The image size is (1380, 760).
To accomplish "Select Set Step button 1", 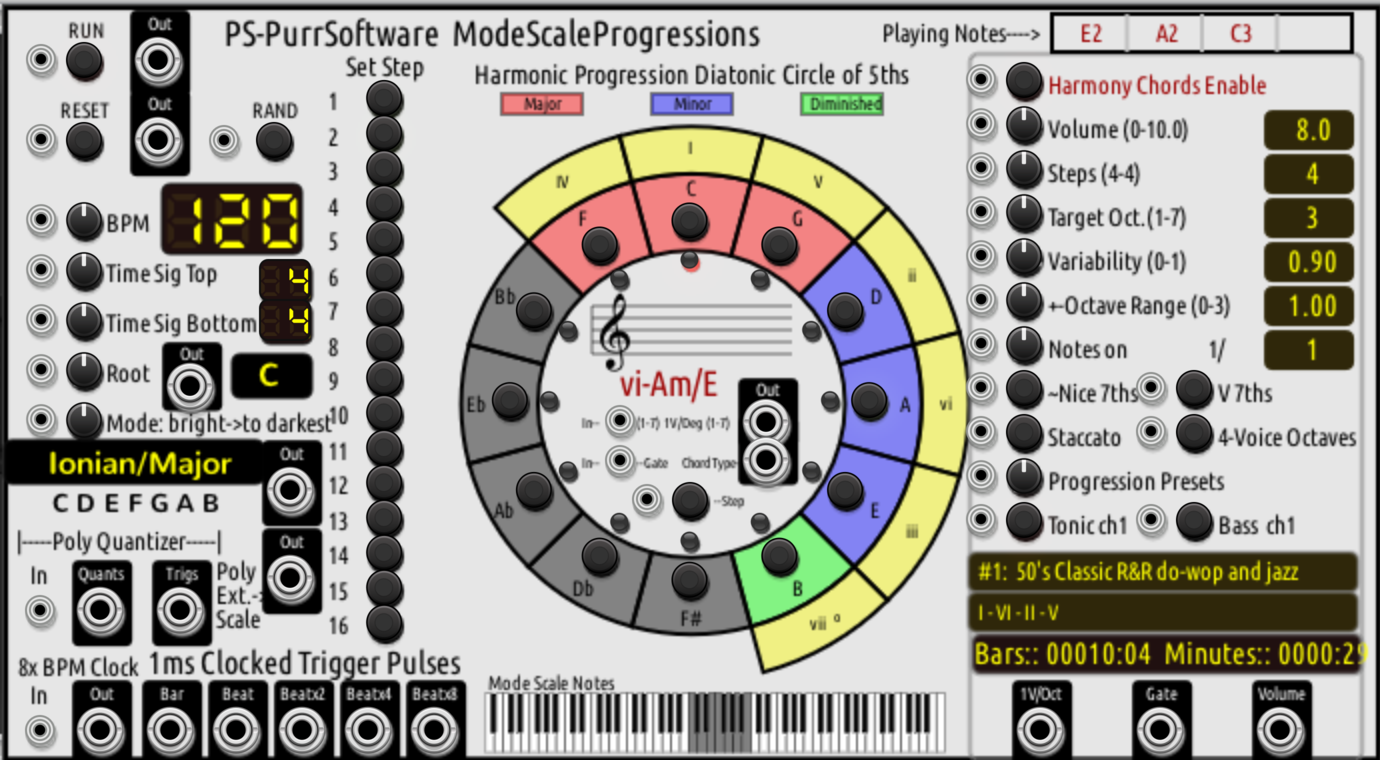I will (x=385, y=99).
